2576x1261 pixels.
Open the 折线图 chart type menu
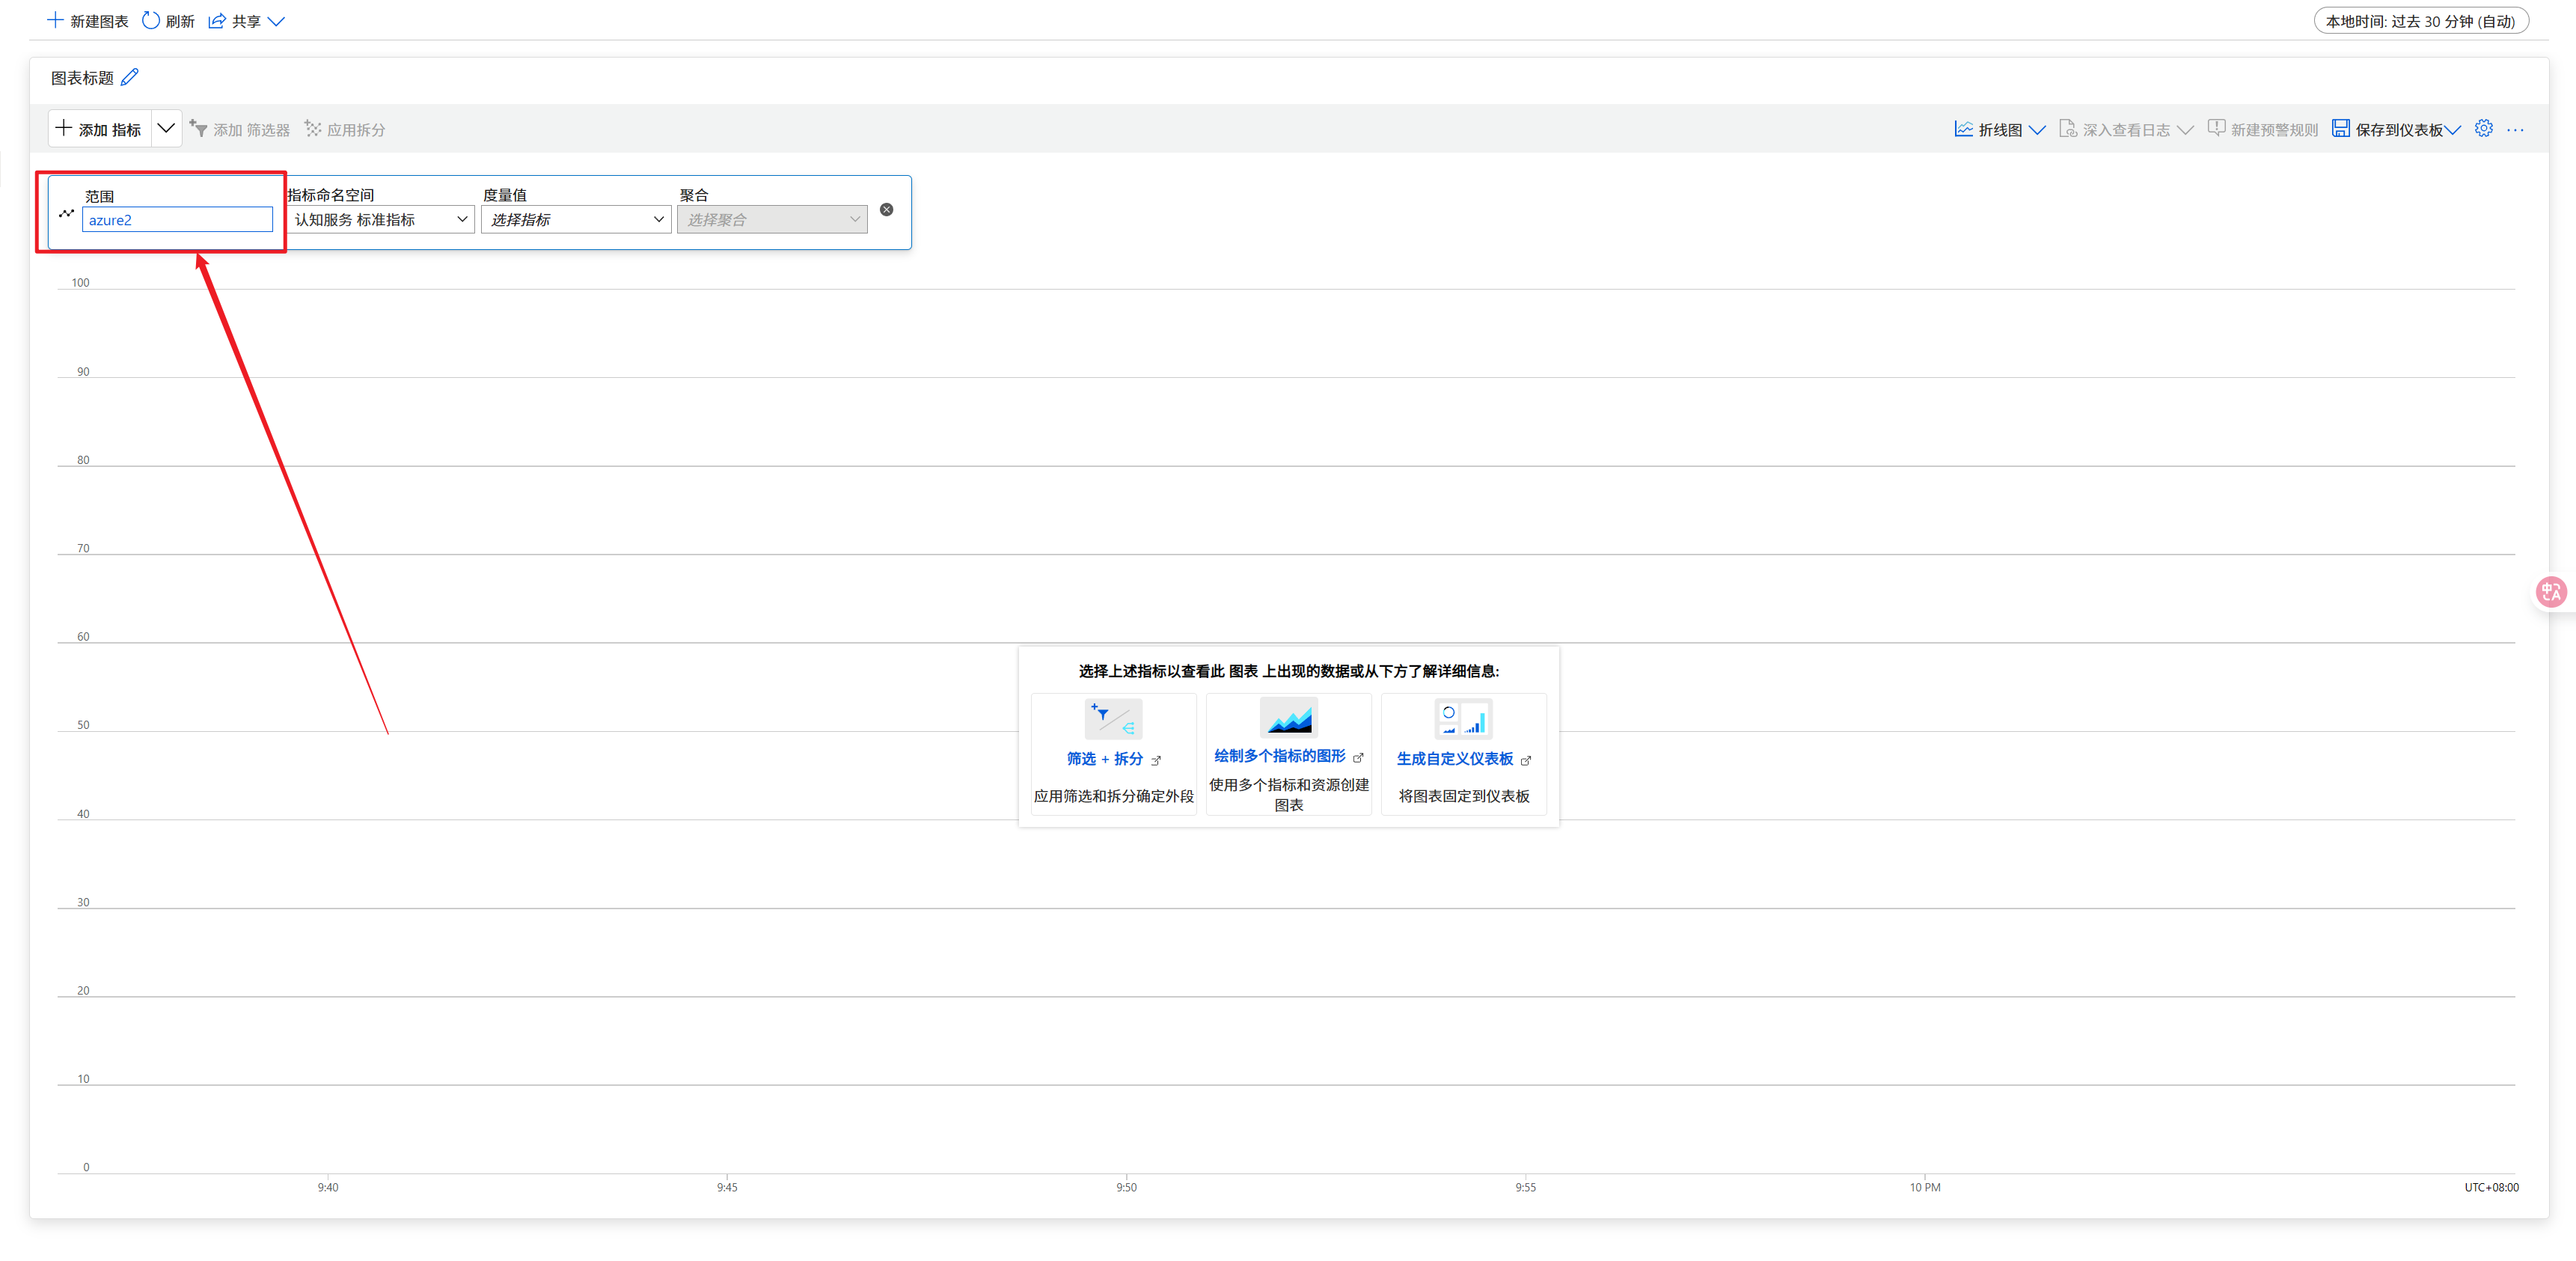2000,129
